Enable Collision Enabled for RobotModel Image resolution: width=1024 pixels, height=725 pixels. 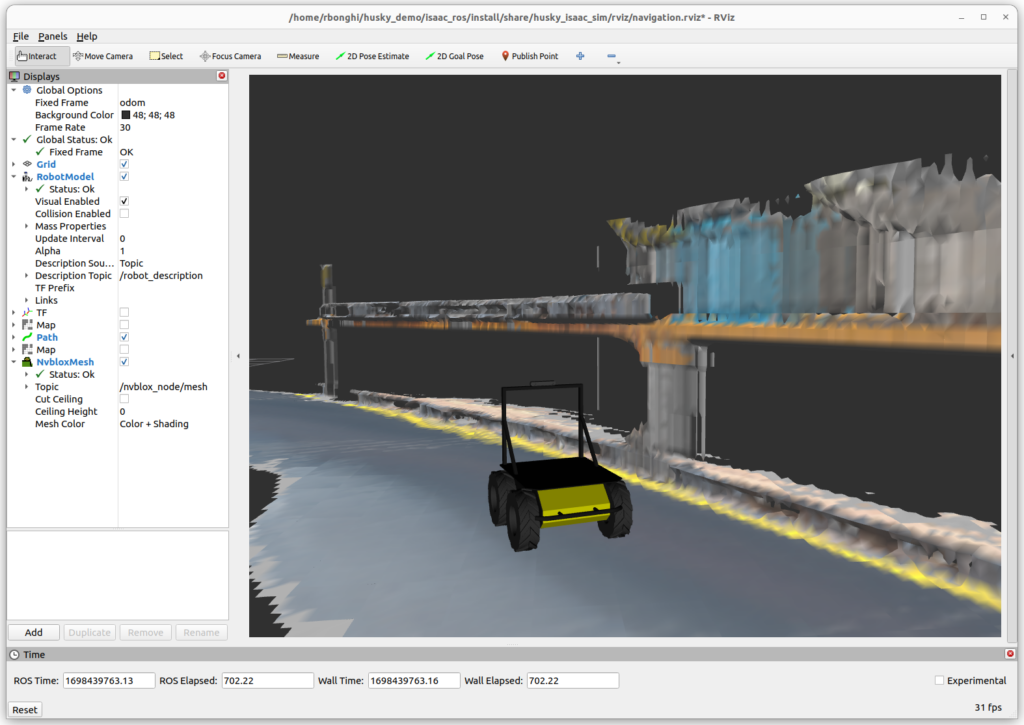click(123, 213)
